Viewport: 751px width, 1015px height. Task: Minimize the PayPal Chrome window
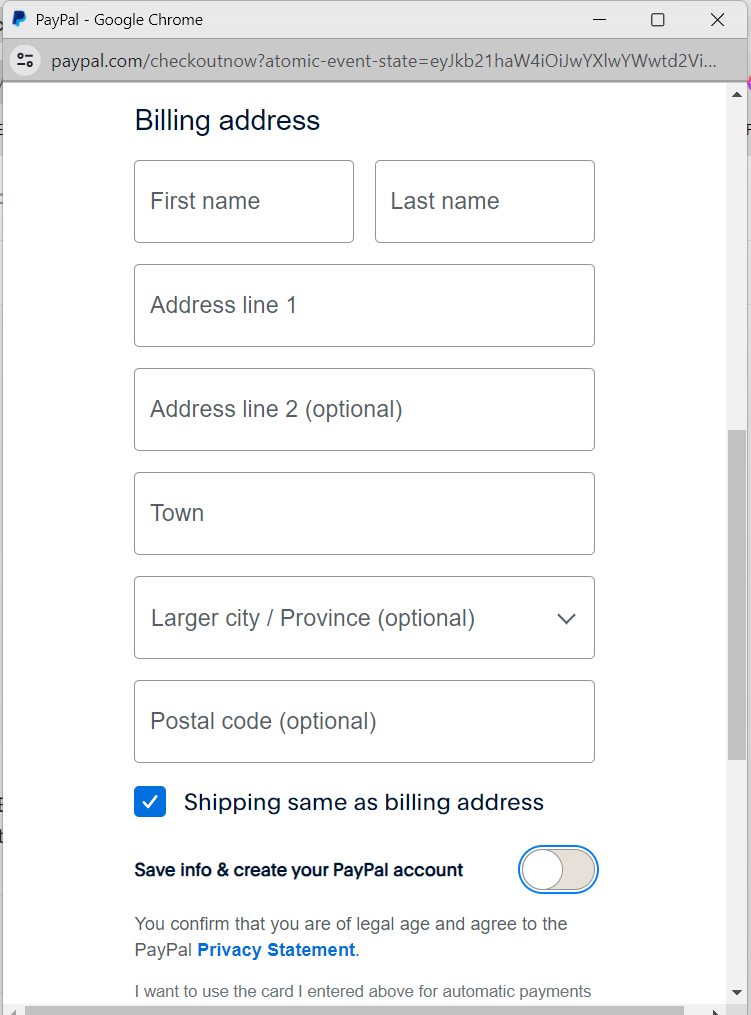pyautogui.click(x=600, y=19)
